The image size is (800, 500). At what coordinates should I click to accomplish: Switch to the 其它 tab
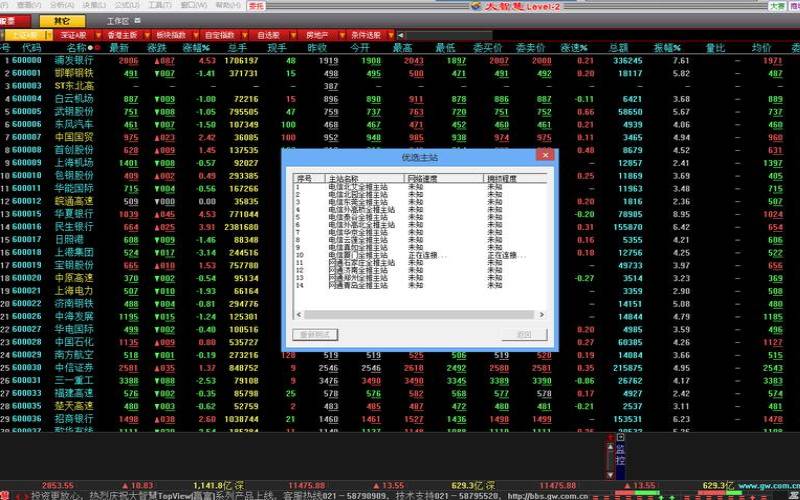62,20
